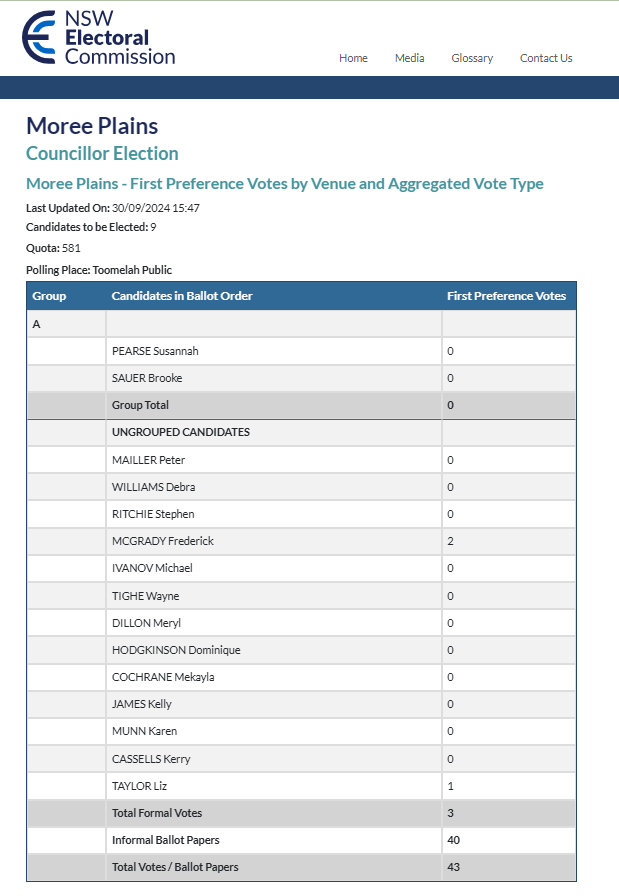
Task: Click the Informal Ballot Papers value 40
Action: click(x=454, y=840)
